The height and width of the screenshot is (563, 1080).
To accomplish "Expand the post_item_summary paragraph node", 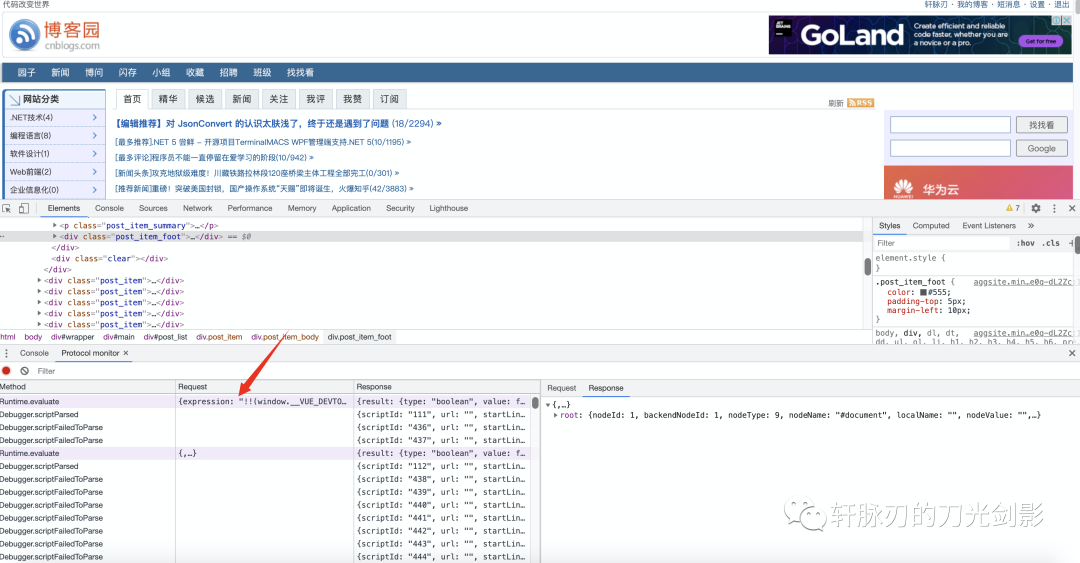I will [x=55, y=226].
